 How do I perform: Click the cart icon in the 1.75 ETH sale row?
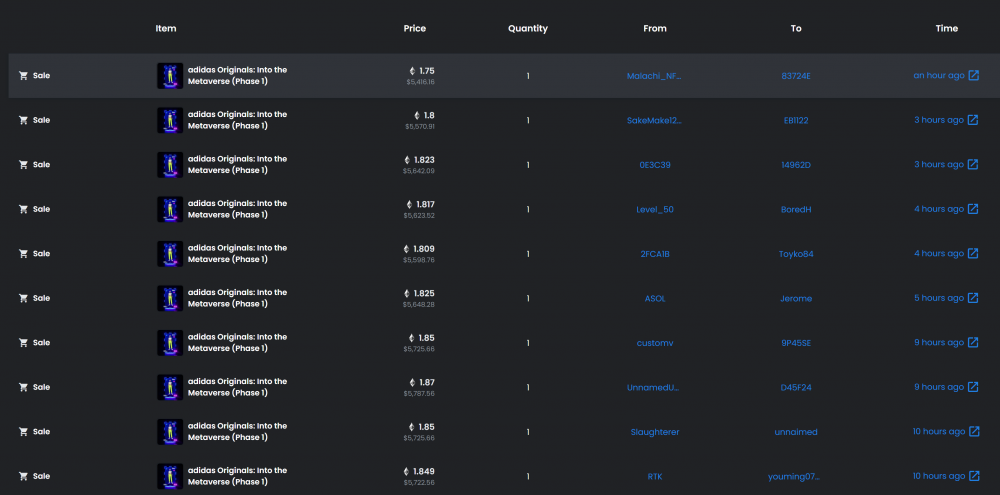(23, 75)
